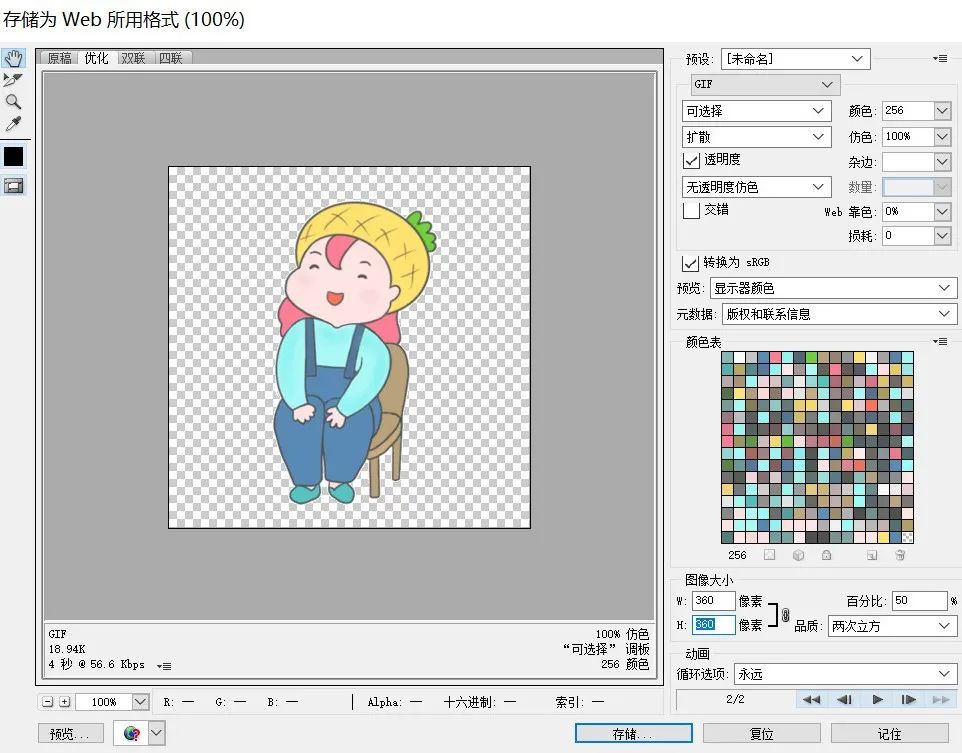Delete selected color with trash icon
The image size is (962, 753).
tap(900, 555)
